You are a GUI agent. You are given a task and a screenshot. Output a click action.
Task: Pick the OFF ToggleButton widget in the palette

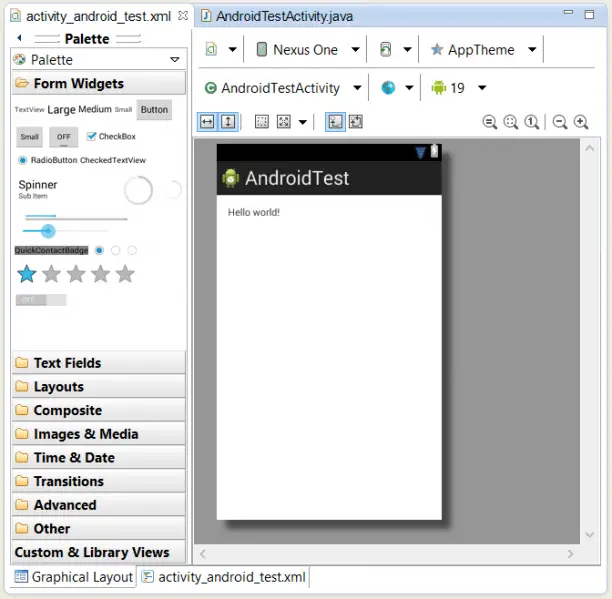(63, 136)
